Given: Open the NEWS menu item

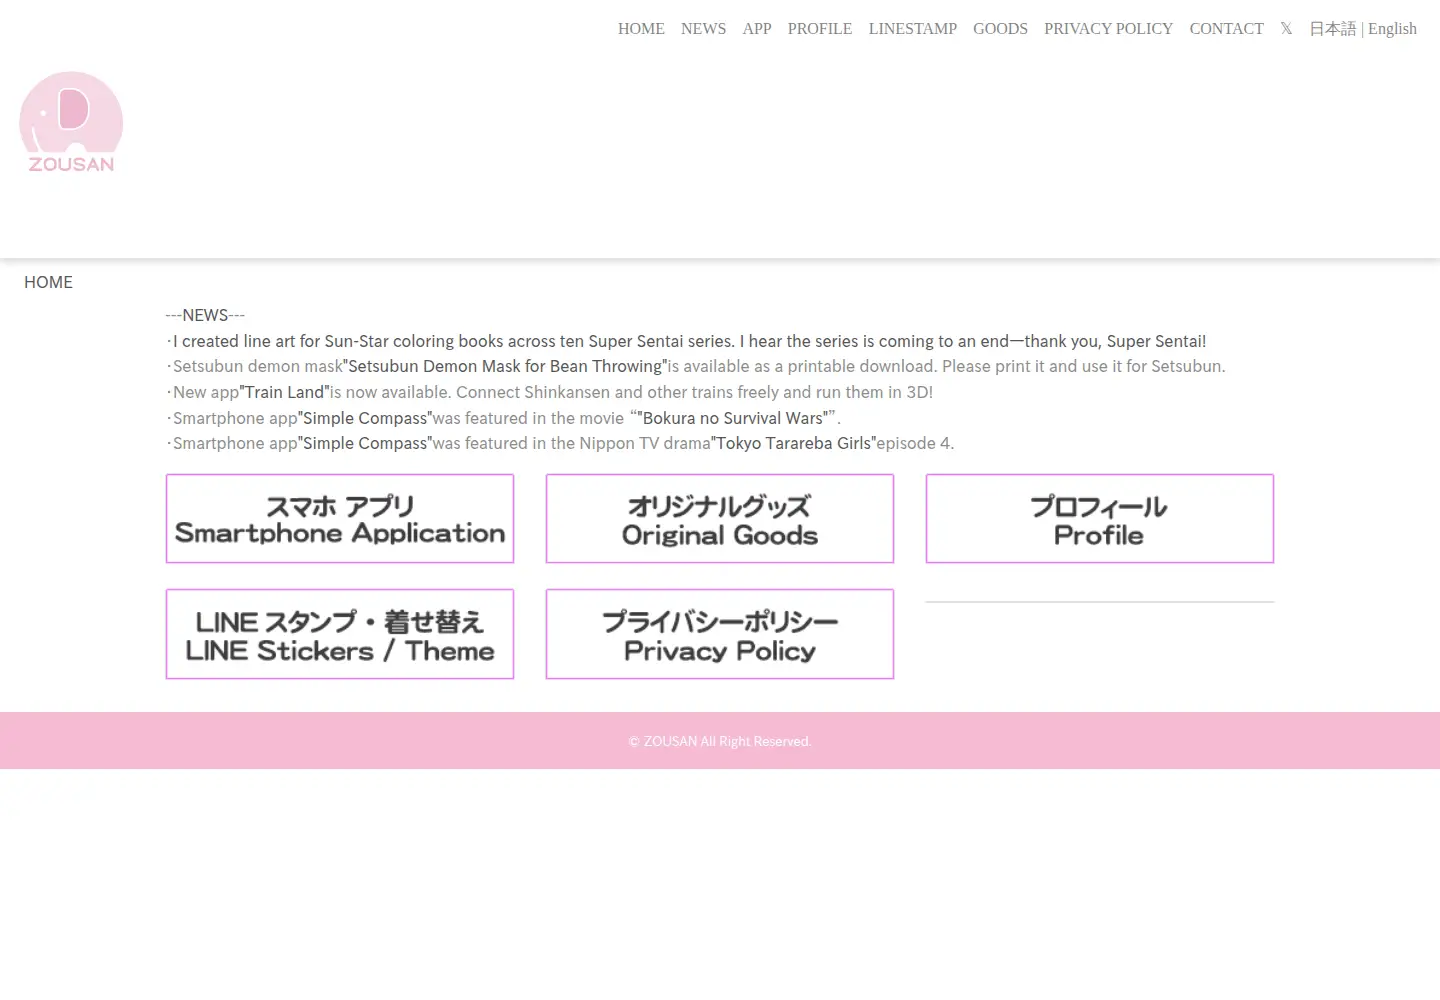Looking at the screenshot, I should coord(704,29).
